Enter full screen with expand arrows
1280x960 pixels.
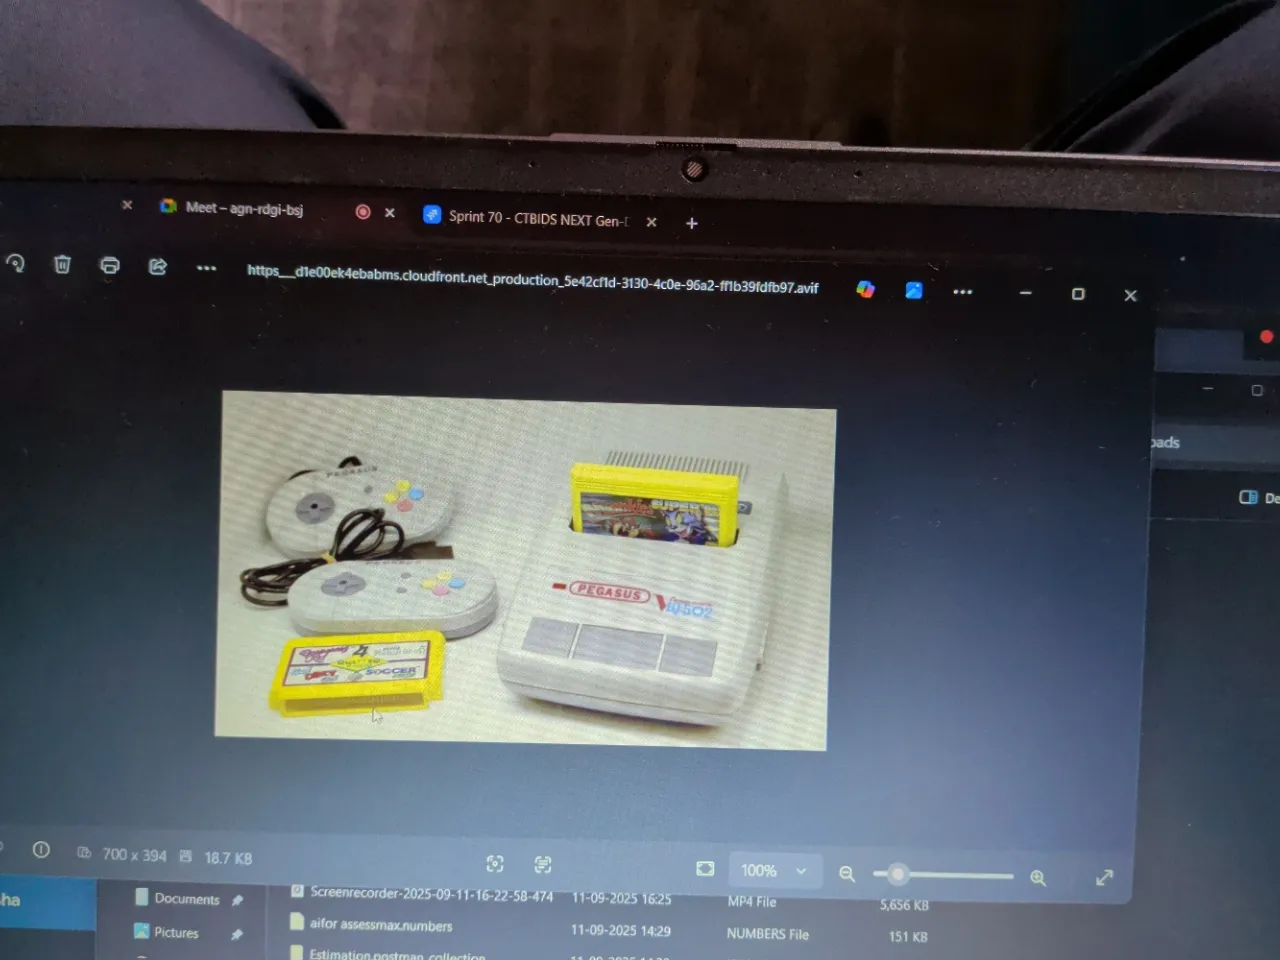[1104, 878]
